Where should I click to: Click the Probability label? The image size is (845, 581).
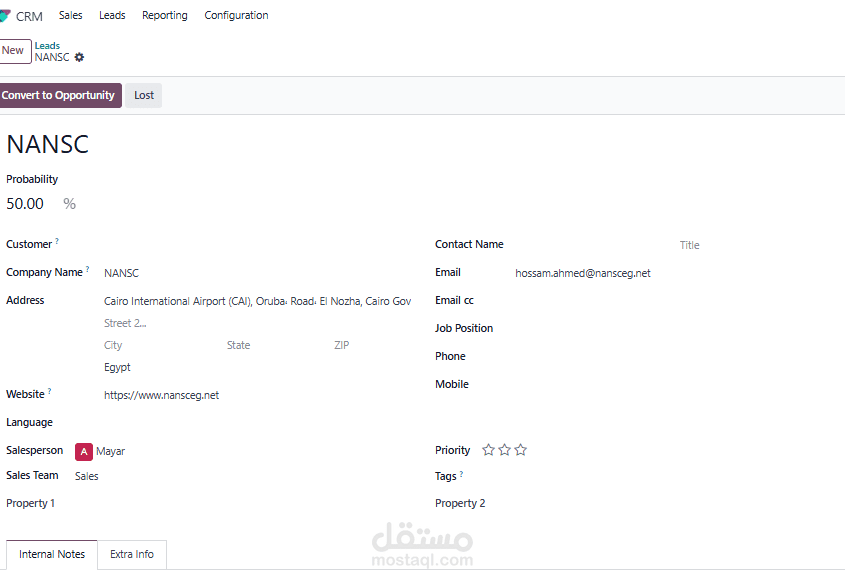[32, 179]
